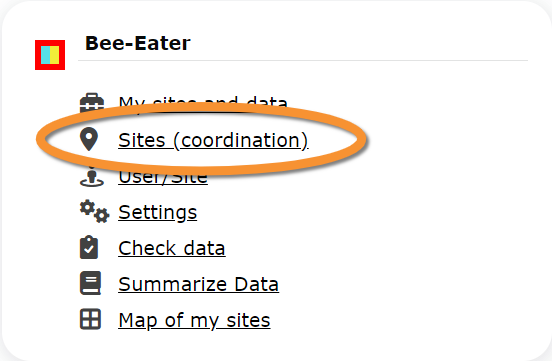The width and height of the screenshot is (552, 361).
Task: Click the cyan half of project swatch
Action: 45,55
